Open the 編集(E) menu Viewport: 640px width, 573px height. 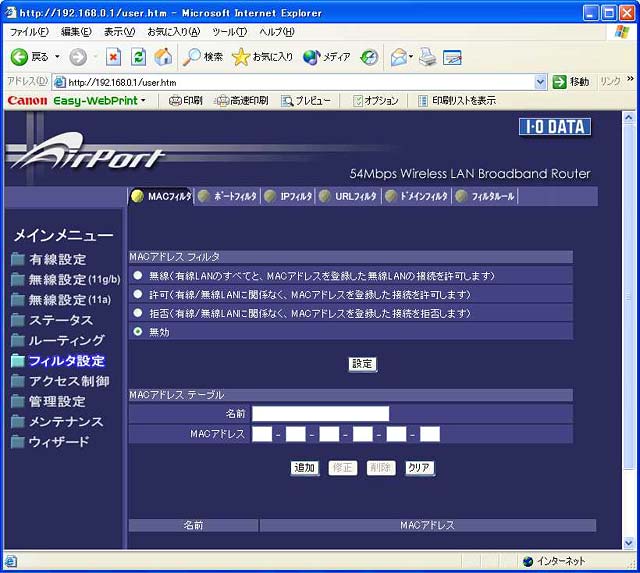click(76, 32)
